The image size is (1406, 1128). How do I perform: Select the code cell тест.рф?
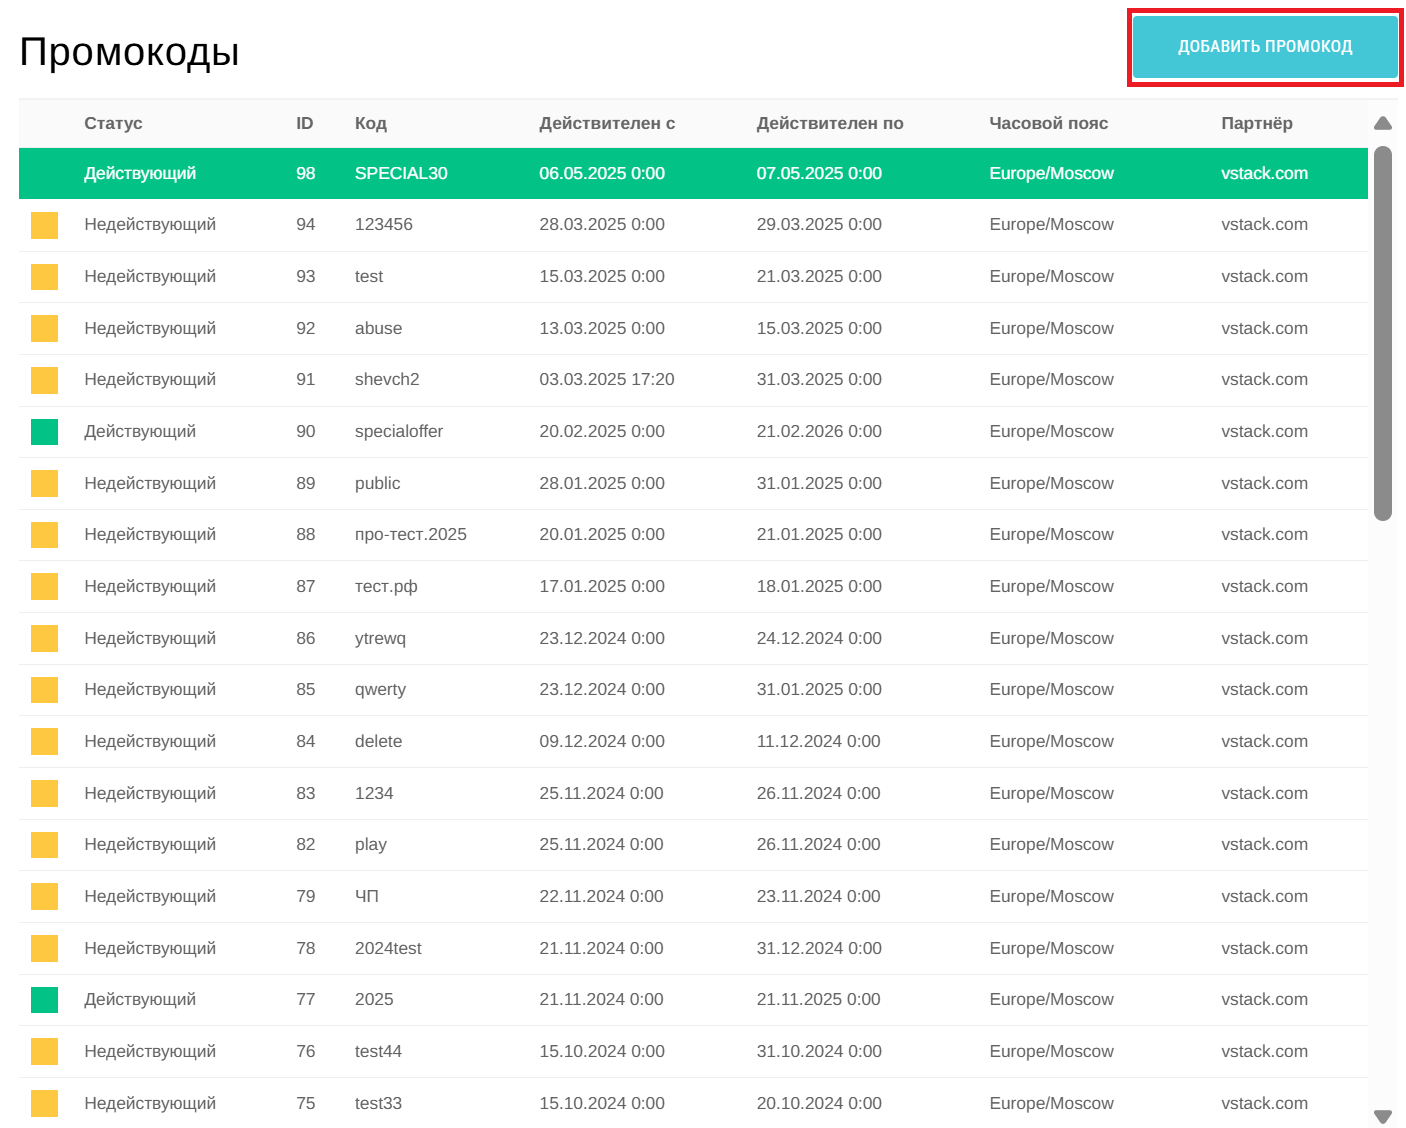(x=386, y=586)
